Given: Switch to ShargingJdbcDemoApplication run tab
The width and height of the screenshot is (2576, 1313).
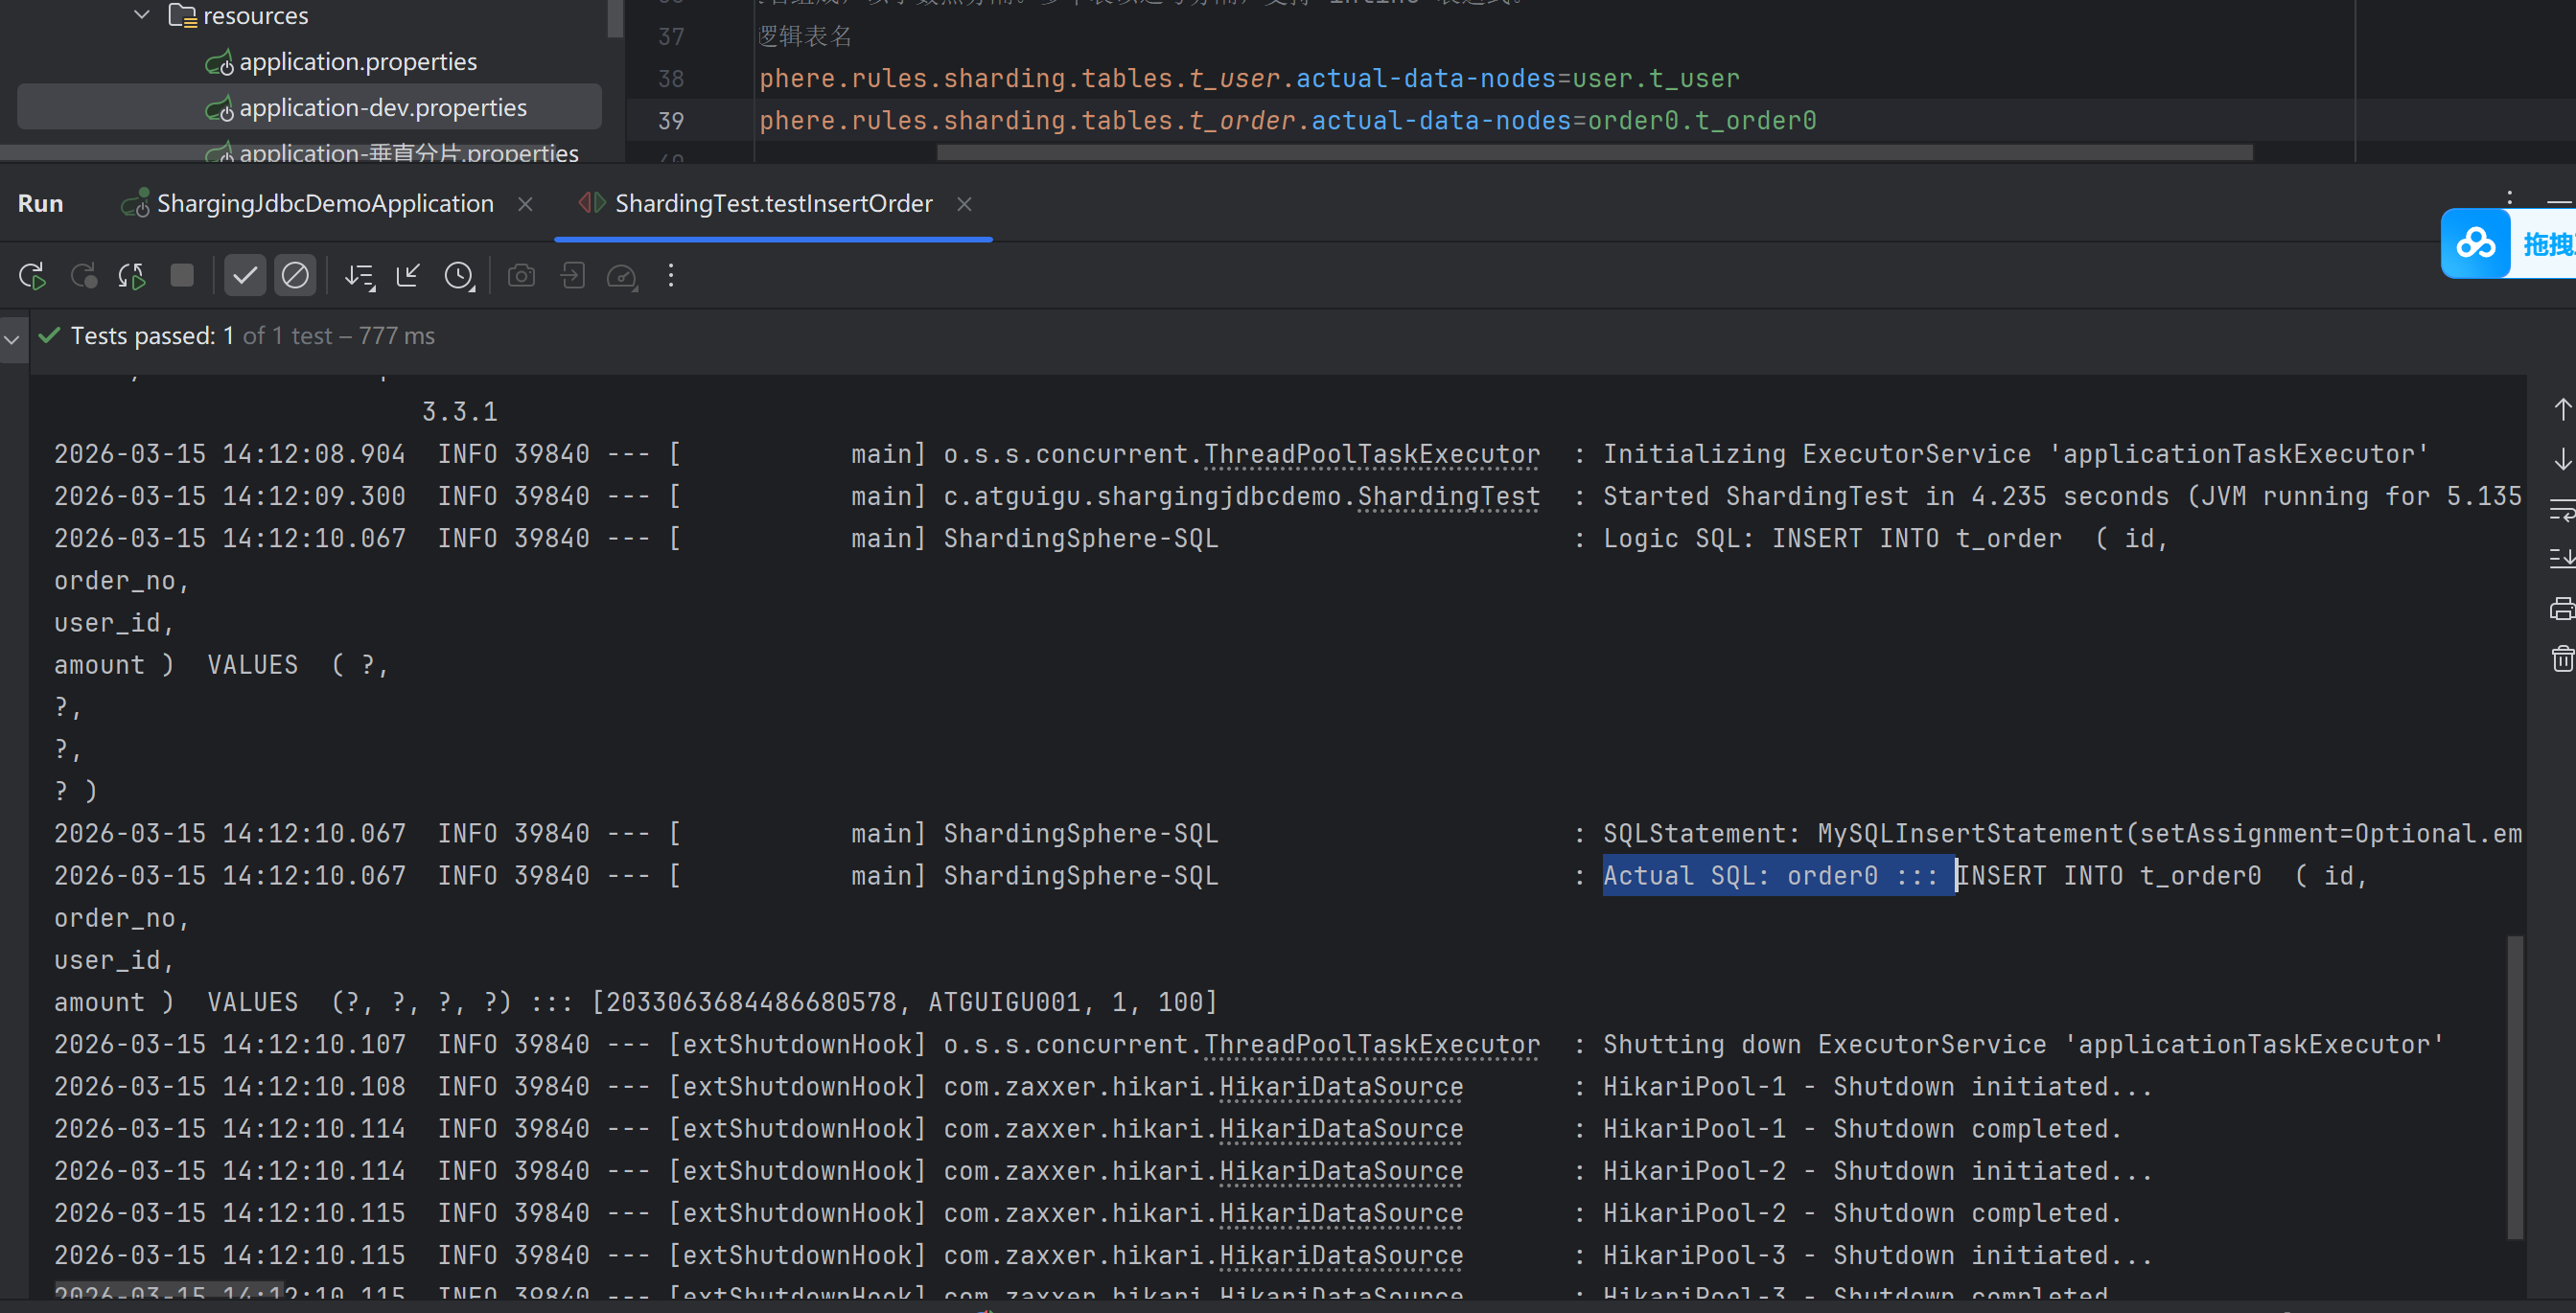Looking at the screenshot, I should [x=324, y=204].
